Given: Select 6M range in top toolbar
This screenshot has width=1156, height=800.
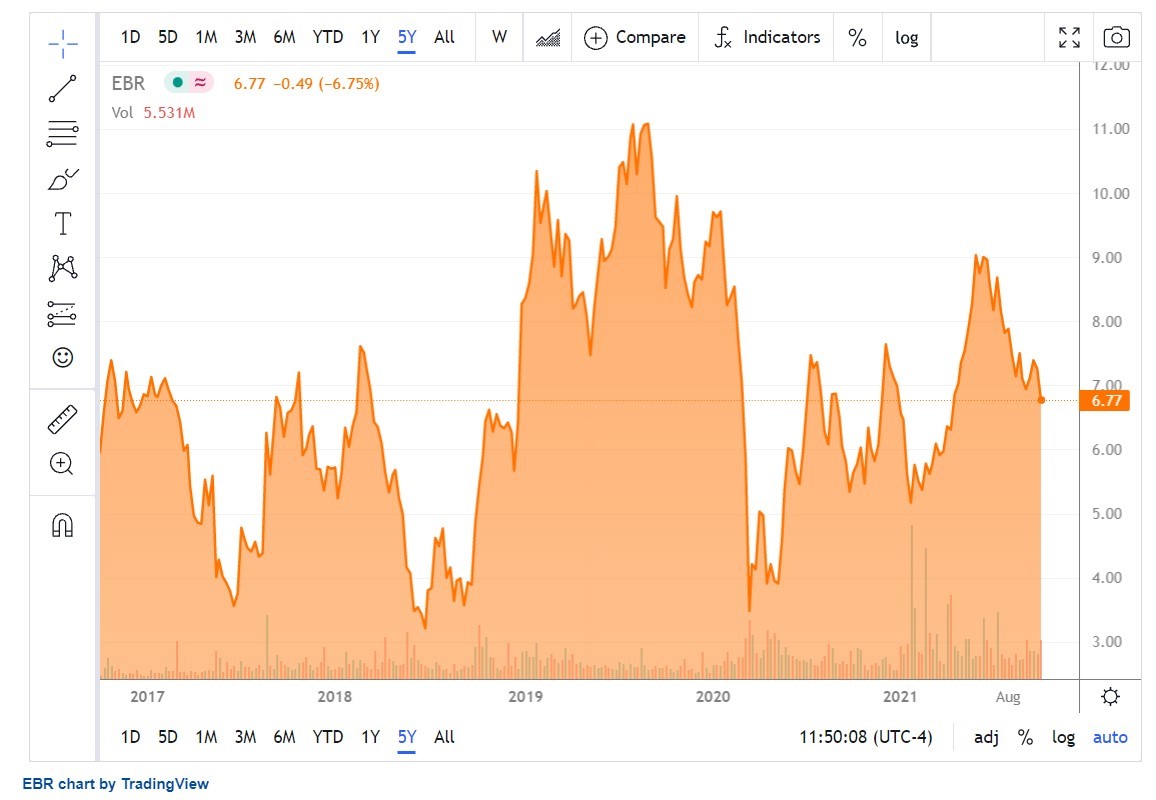Looking at the screenshot, I should [285, 37].
